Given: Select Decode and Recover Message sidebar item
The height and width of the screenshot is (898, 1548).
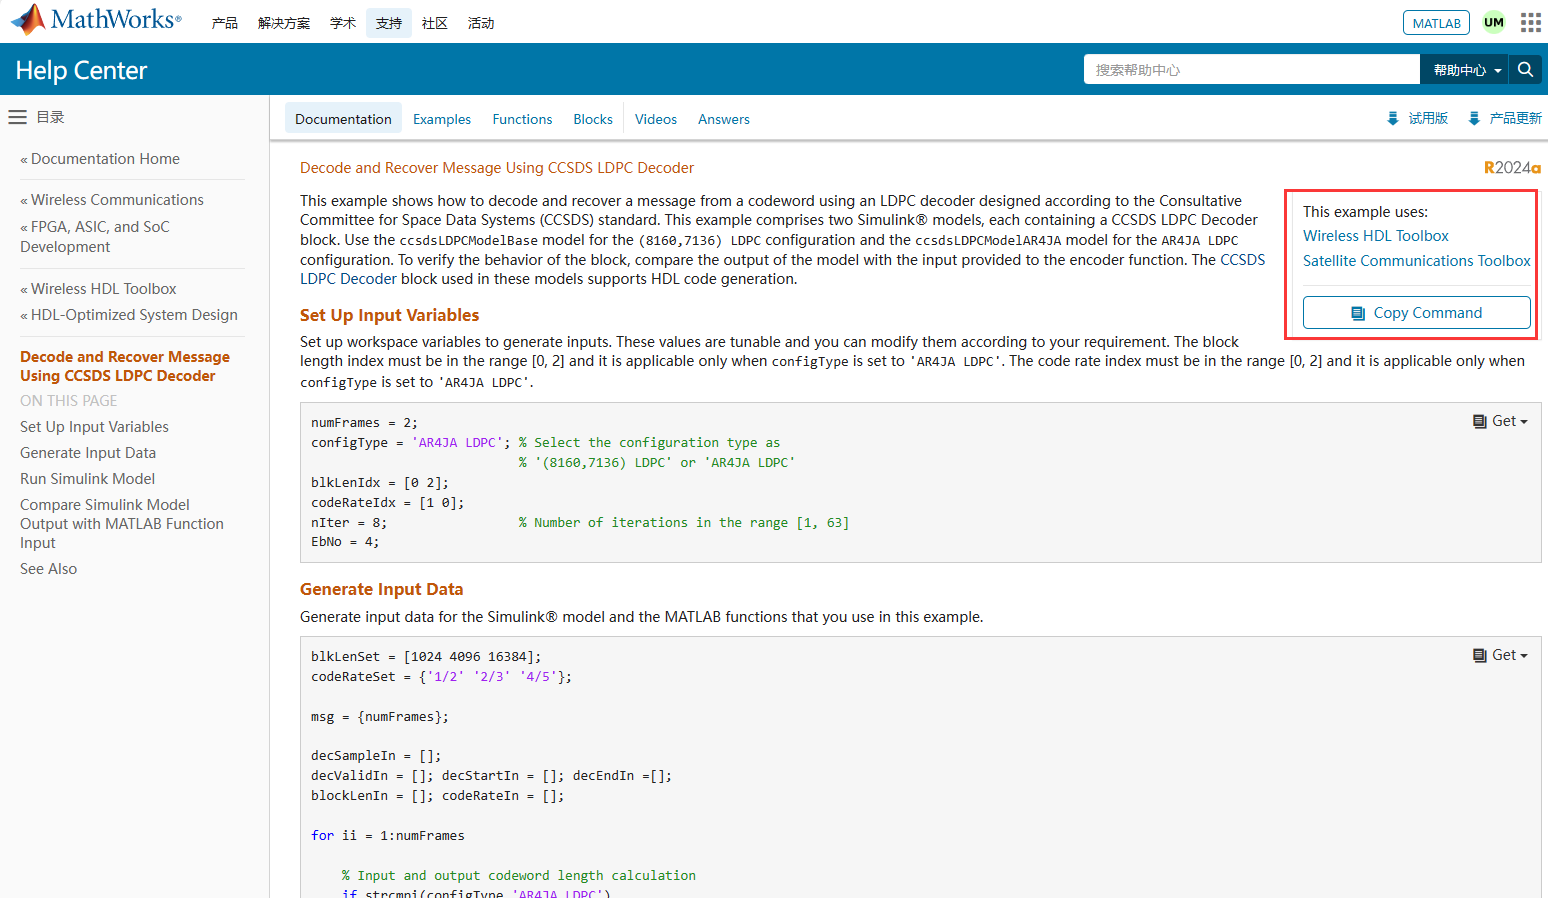Looking at the screenshot, I should tap(125, 366).
